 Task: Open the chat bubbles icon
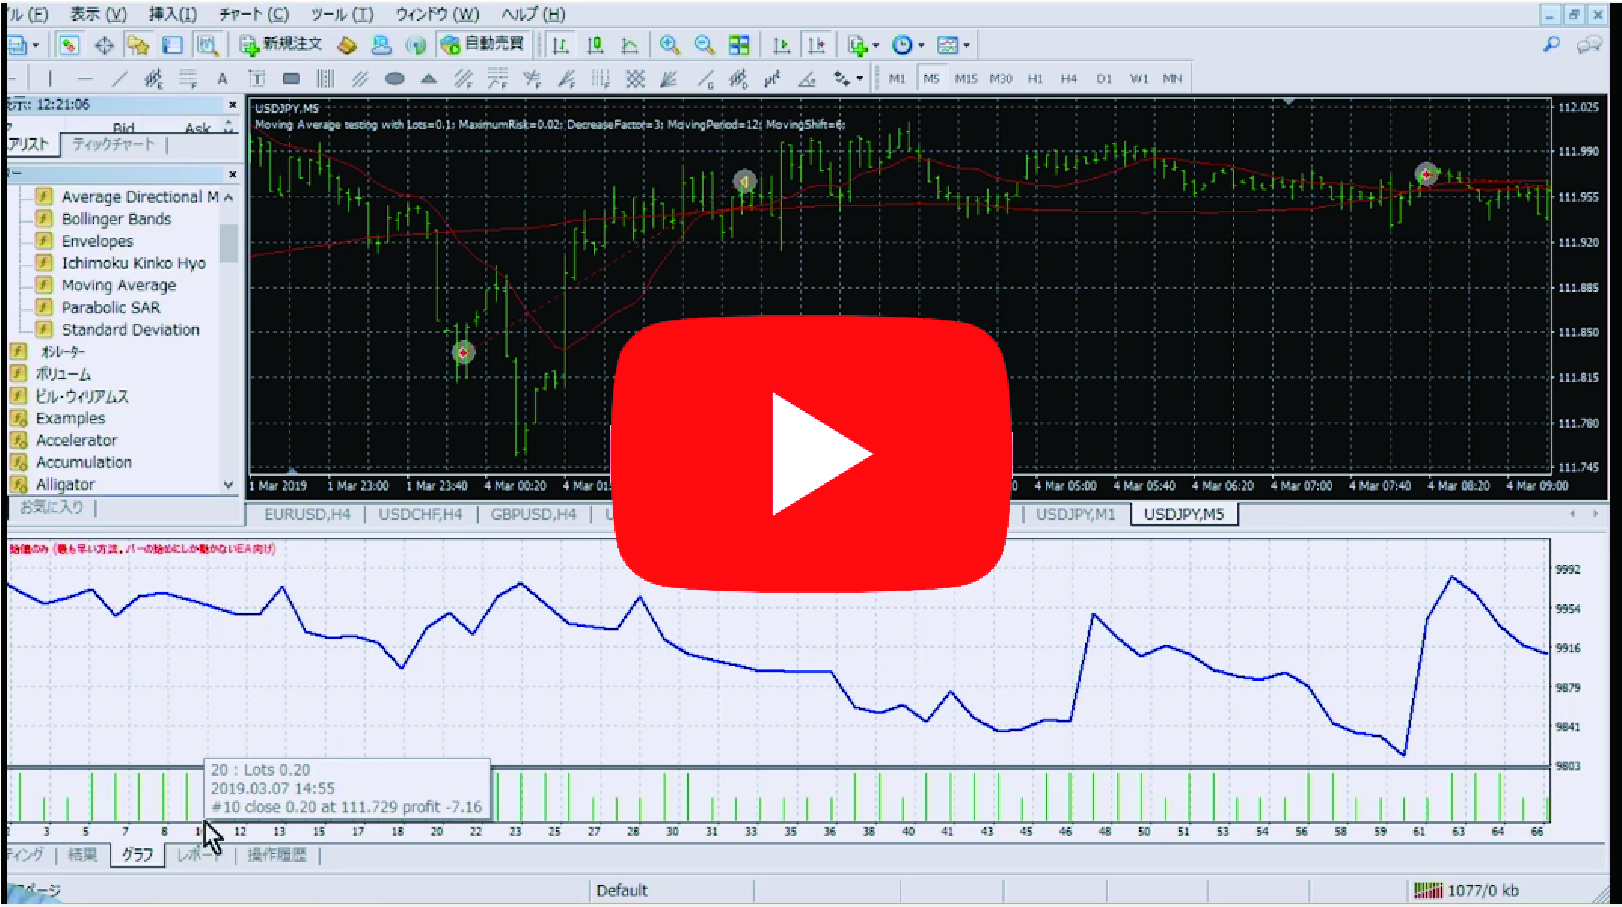[x=1589, y=45]
